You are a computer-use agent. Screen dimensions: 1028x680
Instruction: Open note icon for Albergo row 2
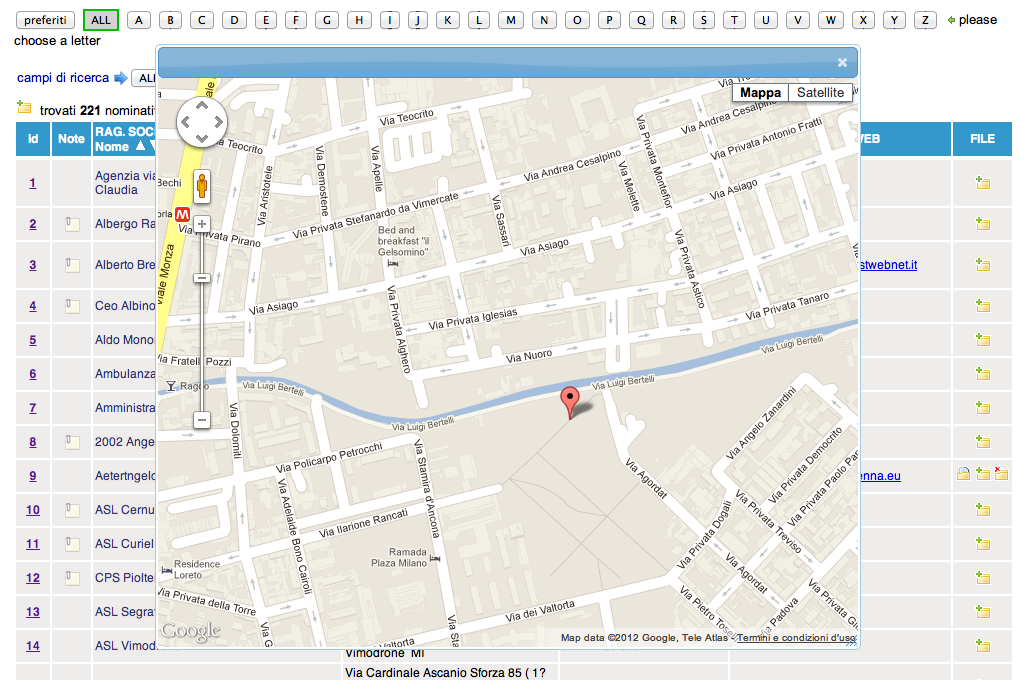tap(72, 224)
